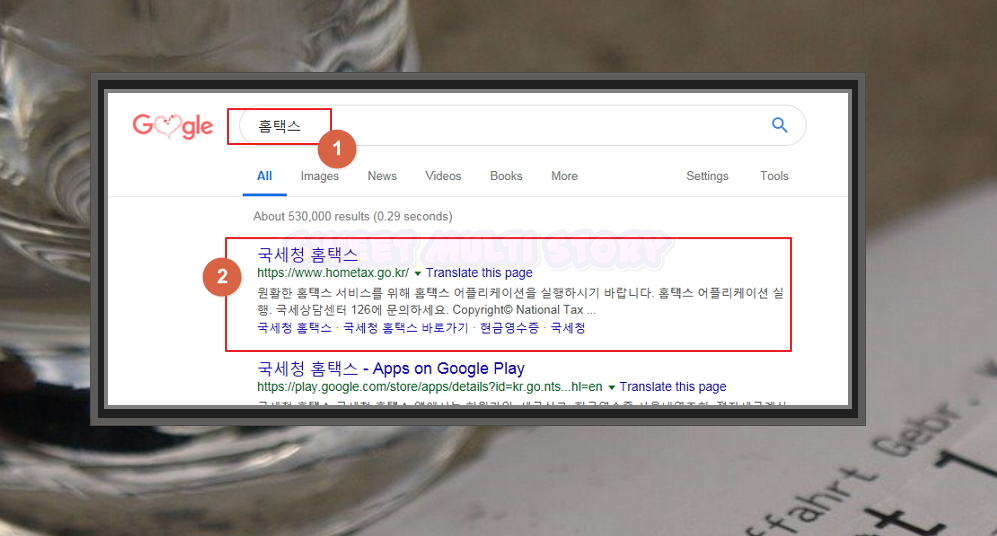The height and width of the screenshot is (536, 997).
Task: Switch to the Images tab
Action: [320, 176]
